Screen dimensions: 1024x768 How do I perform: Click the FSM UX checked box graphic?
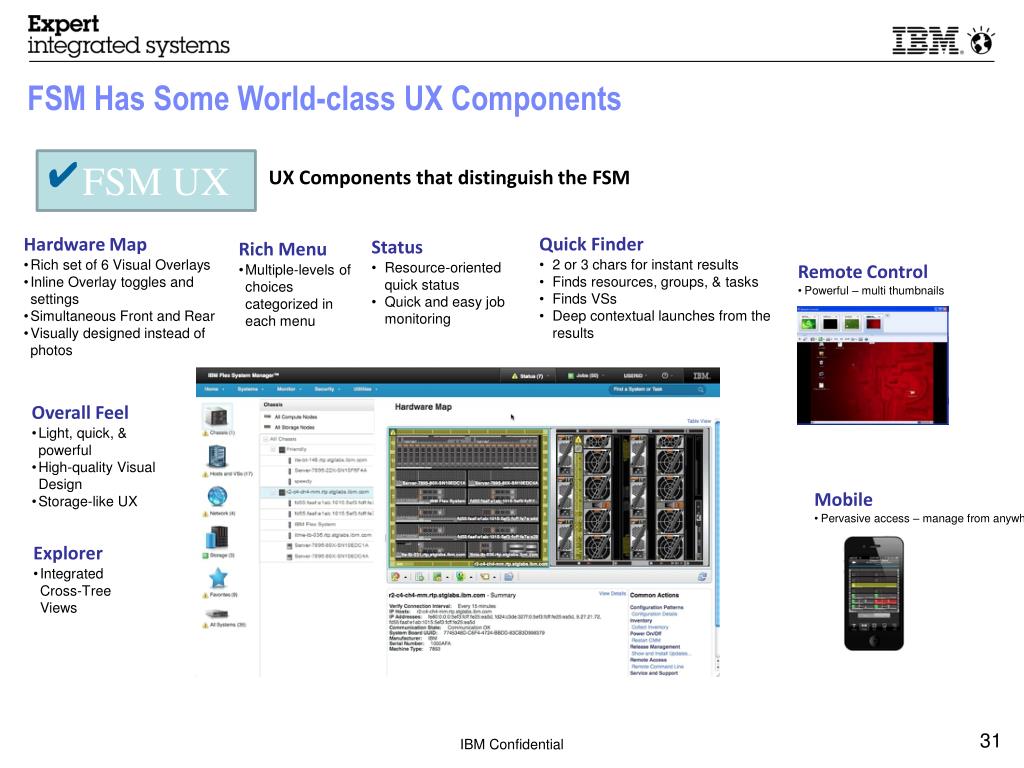(146, 181)
